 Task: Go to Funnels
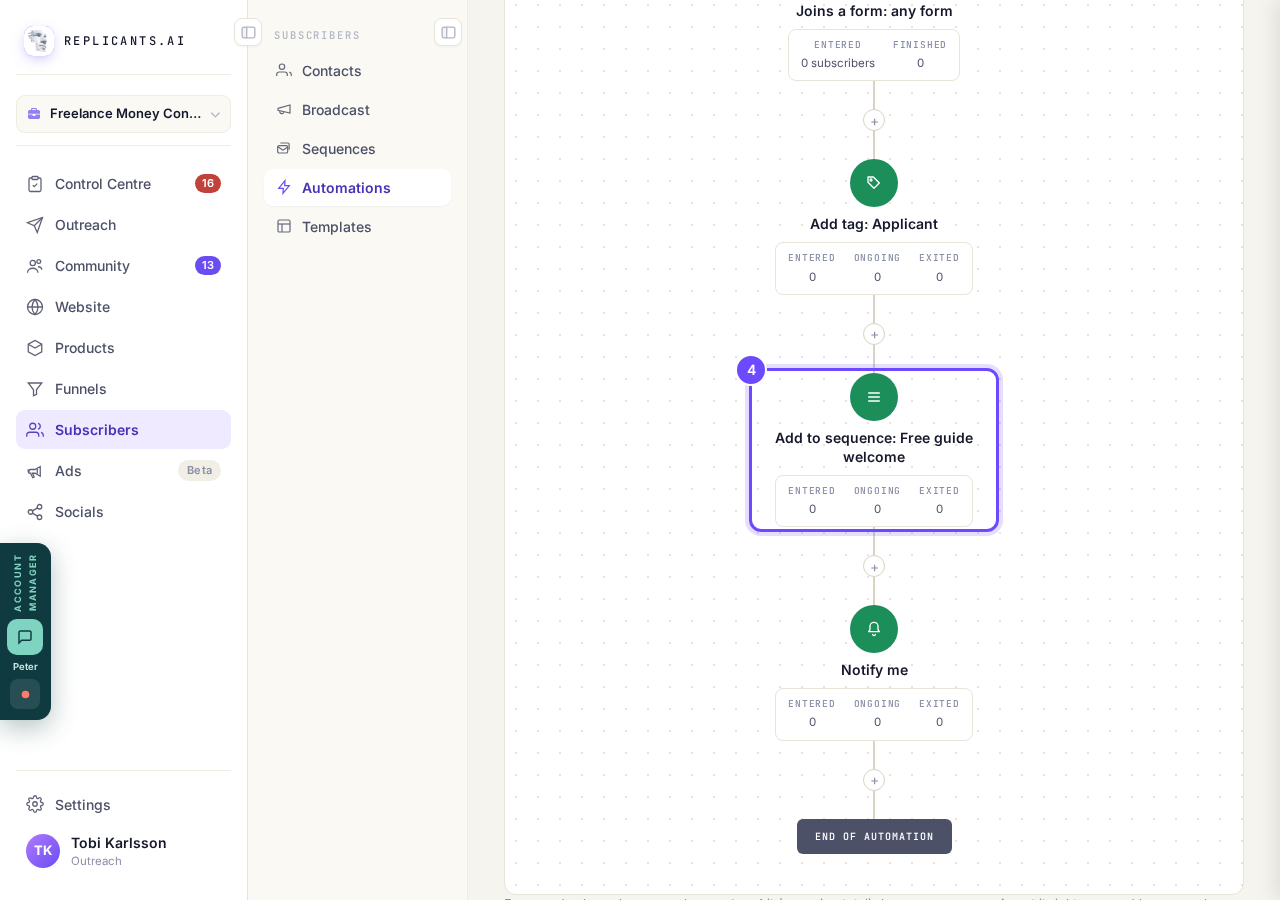(123, 389)
